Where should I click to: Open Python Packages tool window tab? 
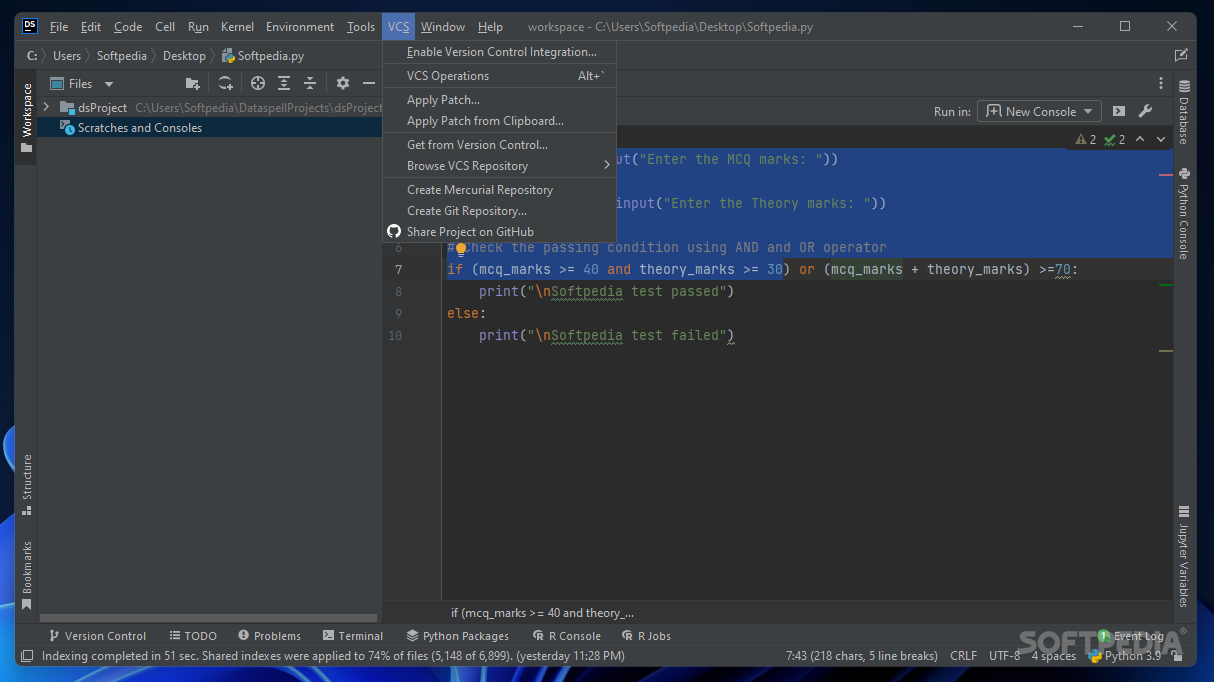(458, 636)
